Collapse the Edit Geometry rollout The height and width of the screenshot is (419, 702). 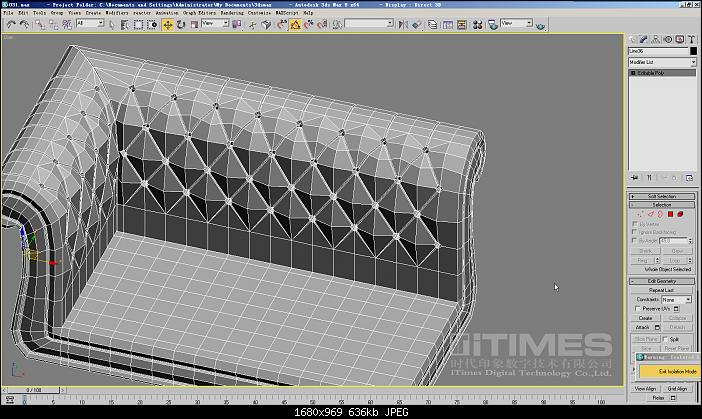661,281
